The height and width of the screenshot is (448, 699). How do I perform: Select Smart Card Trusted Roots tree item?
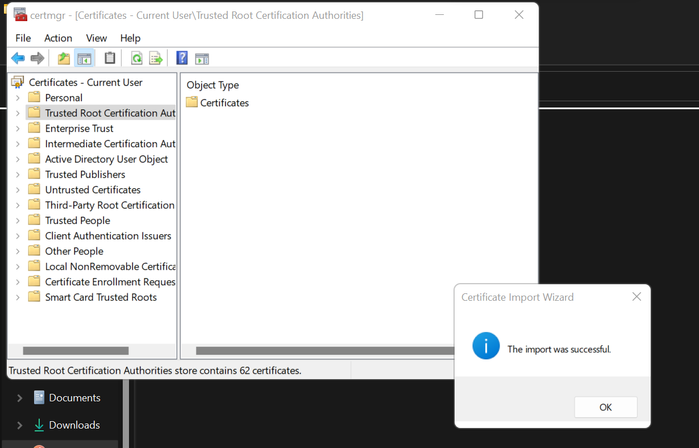[101, 297]
